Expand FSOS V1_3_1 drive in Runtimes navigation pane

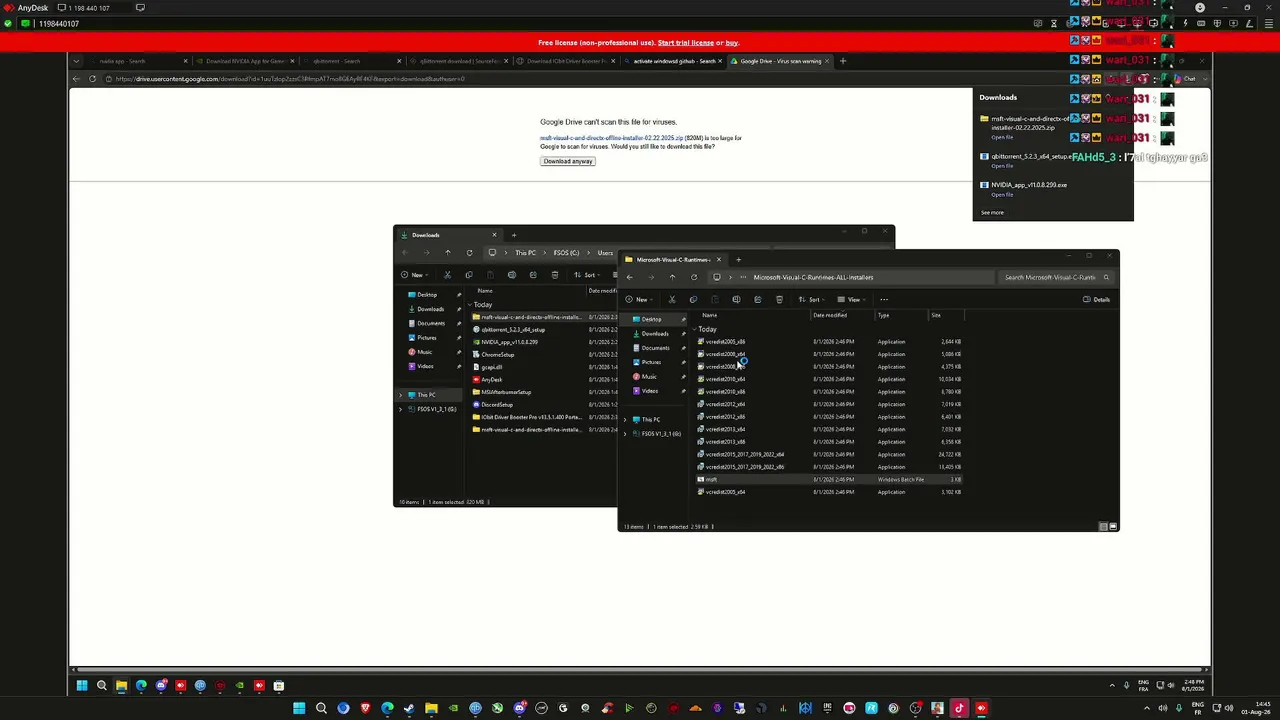tap(626, 434)
